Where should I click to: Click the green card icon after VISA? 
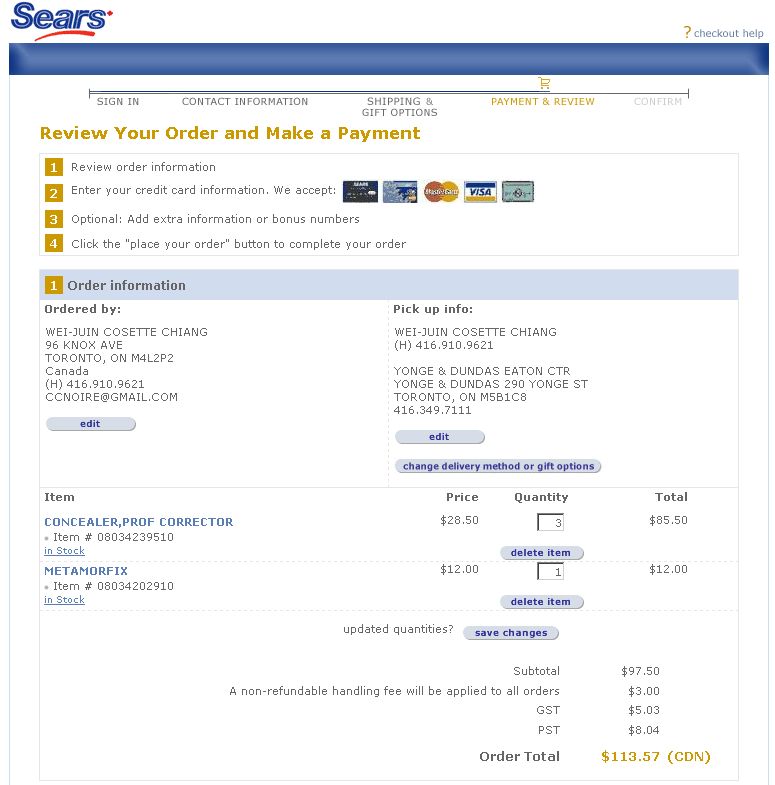coord(518,192)
